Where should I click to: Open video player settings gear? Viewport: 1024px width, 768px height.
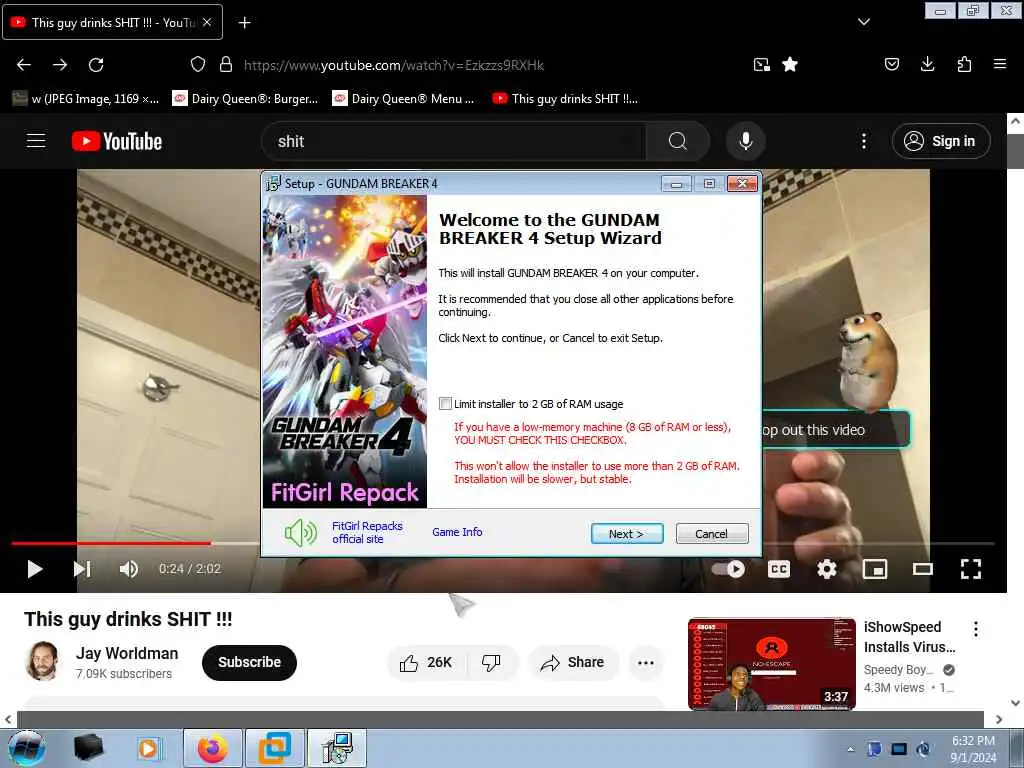coord(827,569)
